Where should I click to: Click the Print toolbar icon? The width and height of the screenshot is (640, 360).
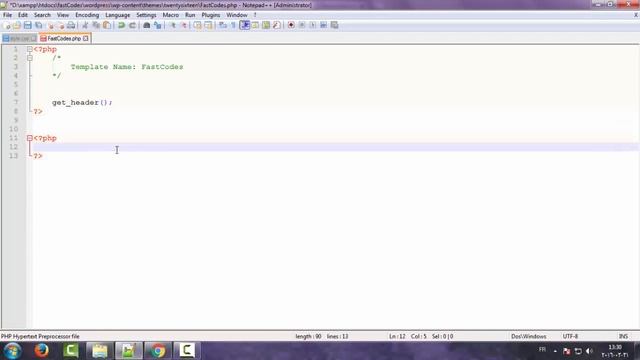point(71,25)
